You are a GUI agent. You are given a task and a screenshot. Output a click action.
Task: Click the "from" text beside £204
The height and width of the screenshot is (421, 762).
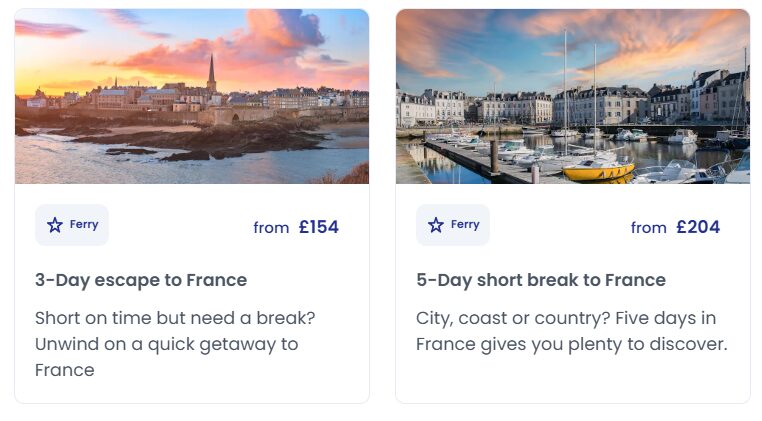click(648, 228)
